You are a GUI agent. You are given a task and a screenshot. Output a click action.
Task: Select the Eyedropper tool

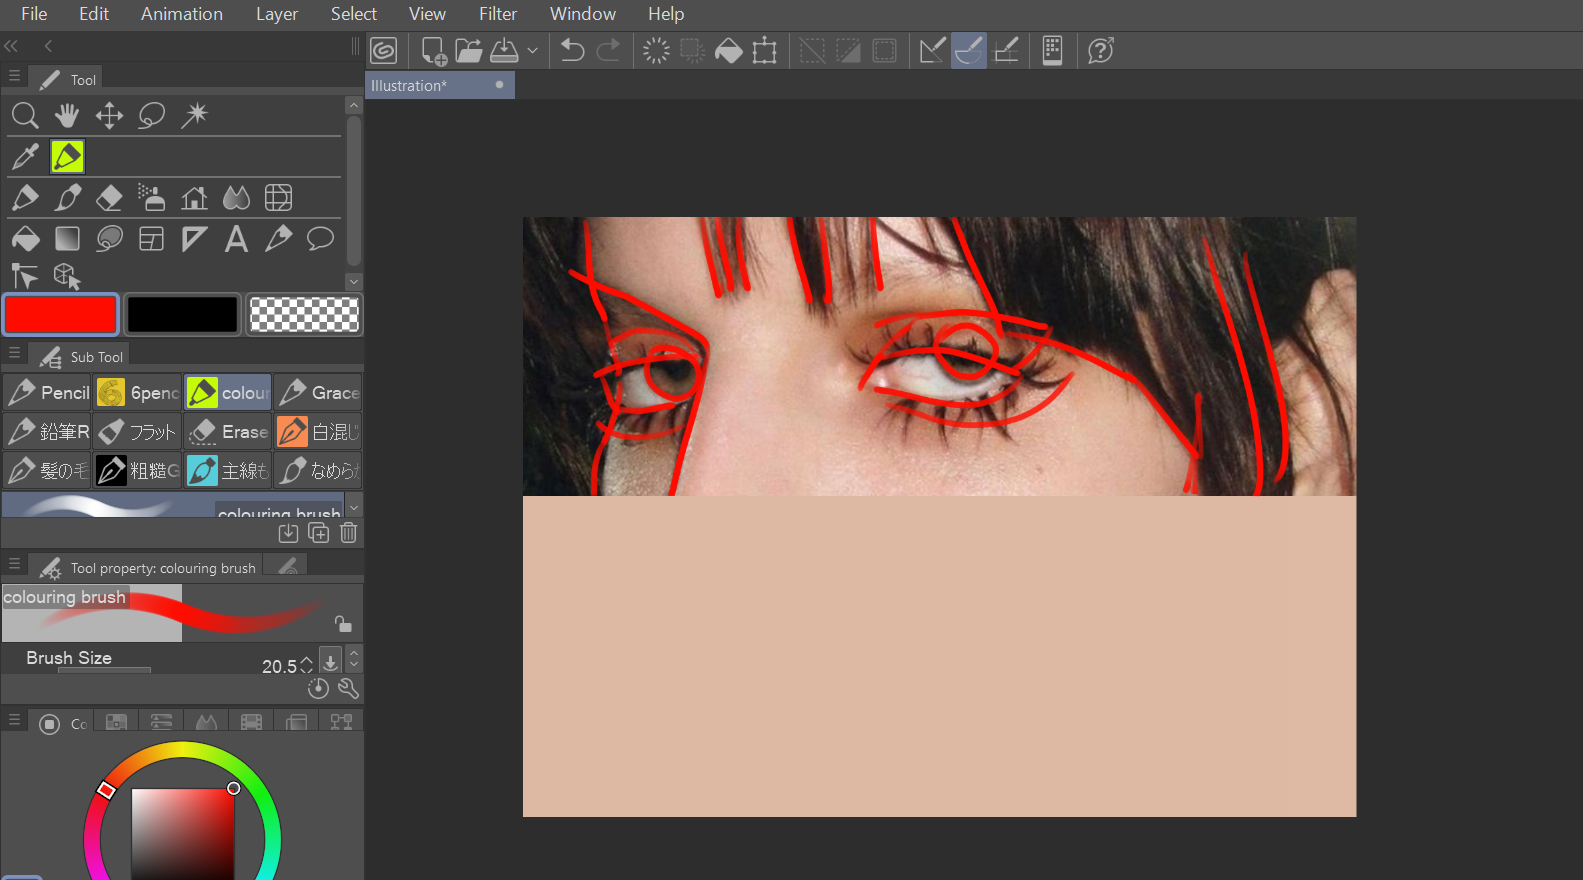pyautogui.click(x=25, y=156)
